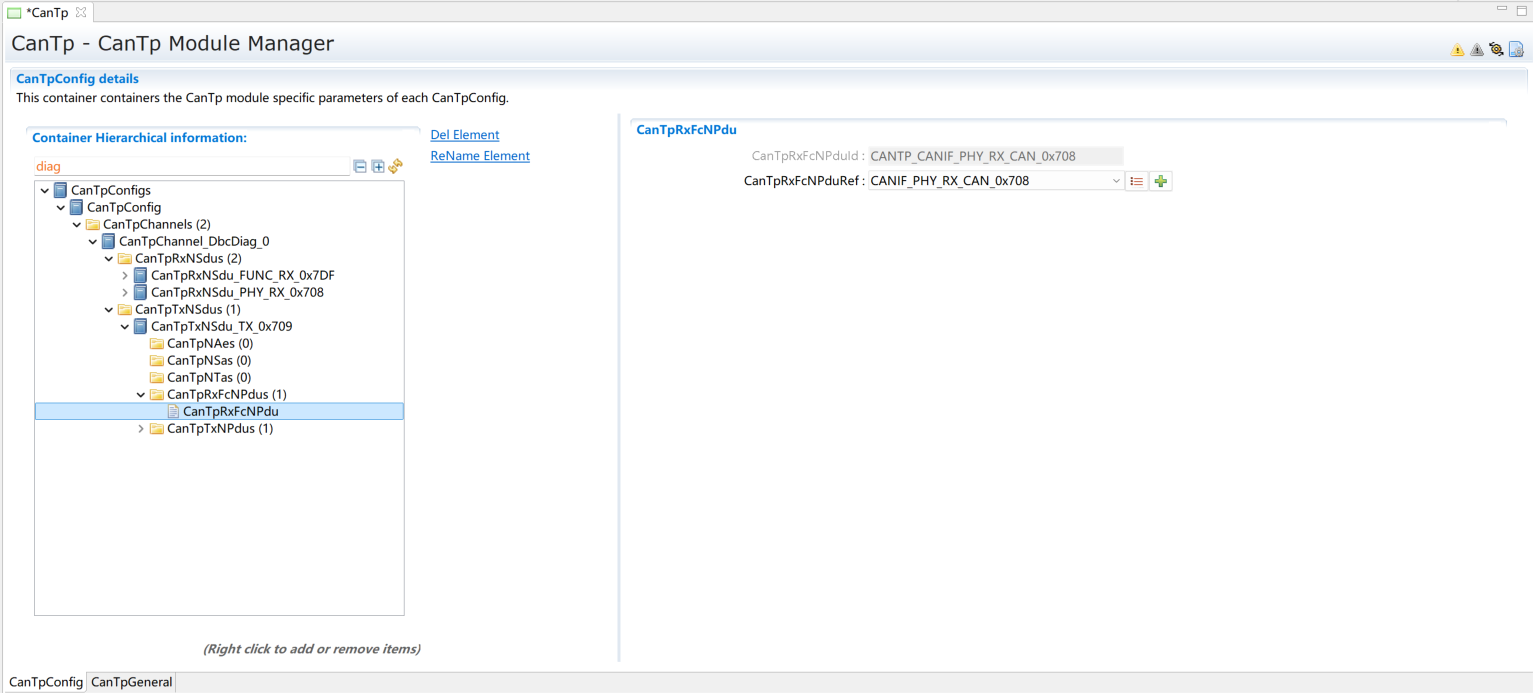Viewport: 1533px width, 693px height.
Task: Collapse the CanTpRxFcNPdus folder
Action: pyautogui.click(x=141, y=395)
